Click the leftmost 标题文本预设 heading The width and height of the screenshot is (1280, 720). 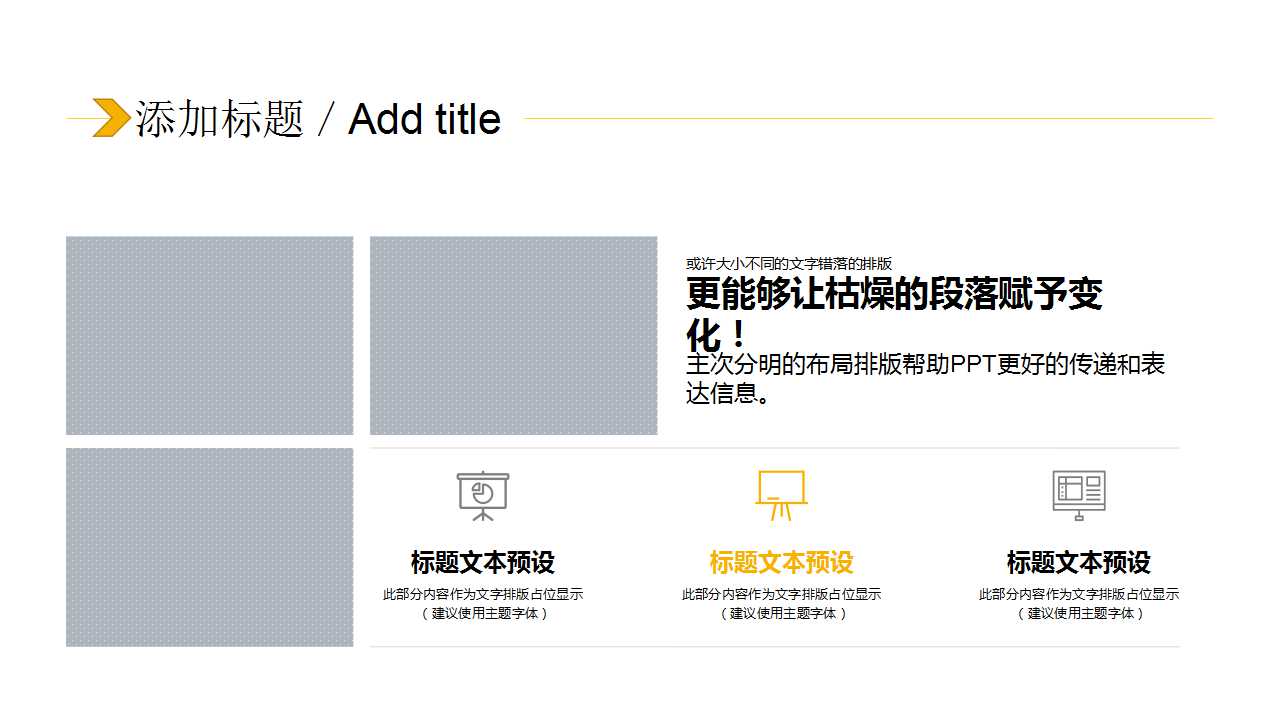click(484, 562)
